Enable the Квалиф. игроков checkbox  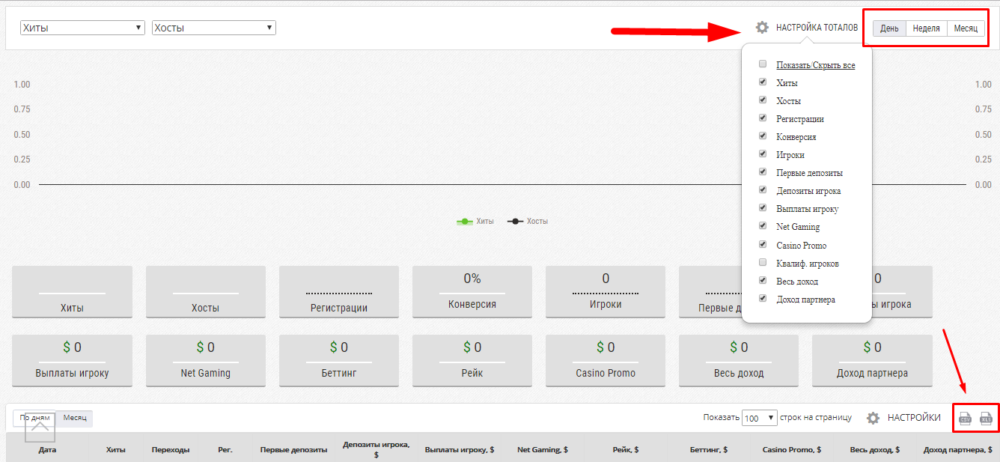click(763, 263)
